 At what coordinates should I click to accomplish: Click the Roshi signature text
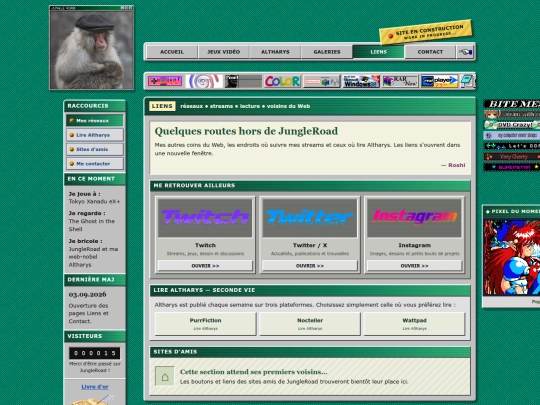tap(453, 165)
